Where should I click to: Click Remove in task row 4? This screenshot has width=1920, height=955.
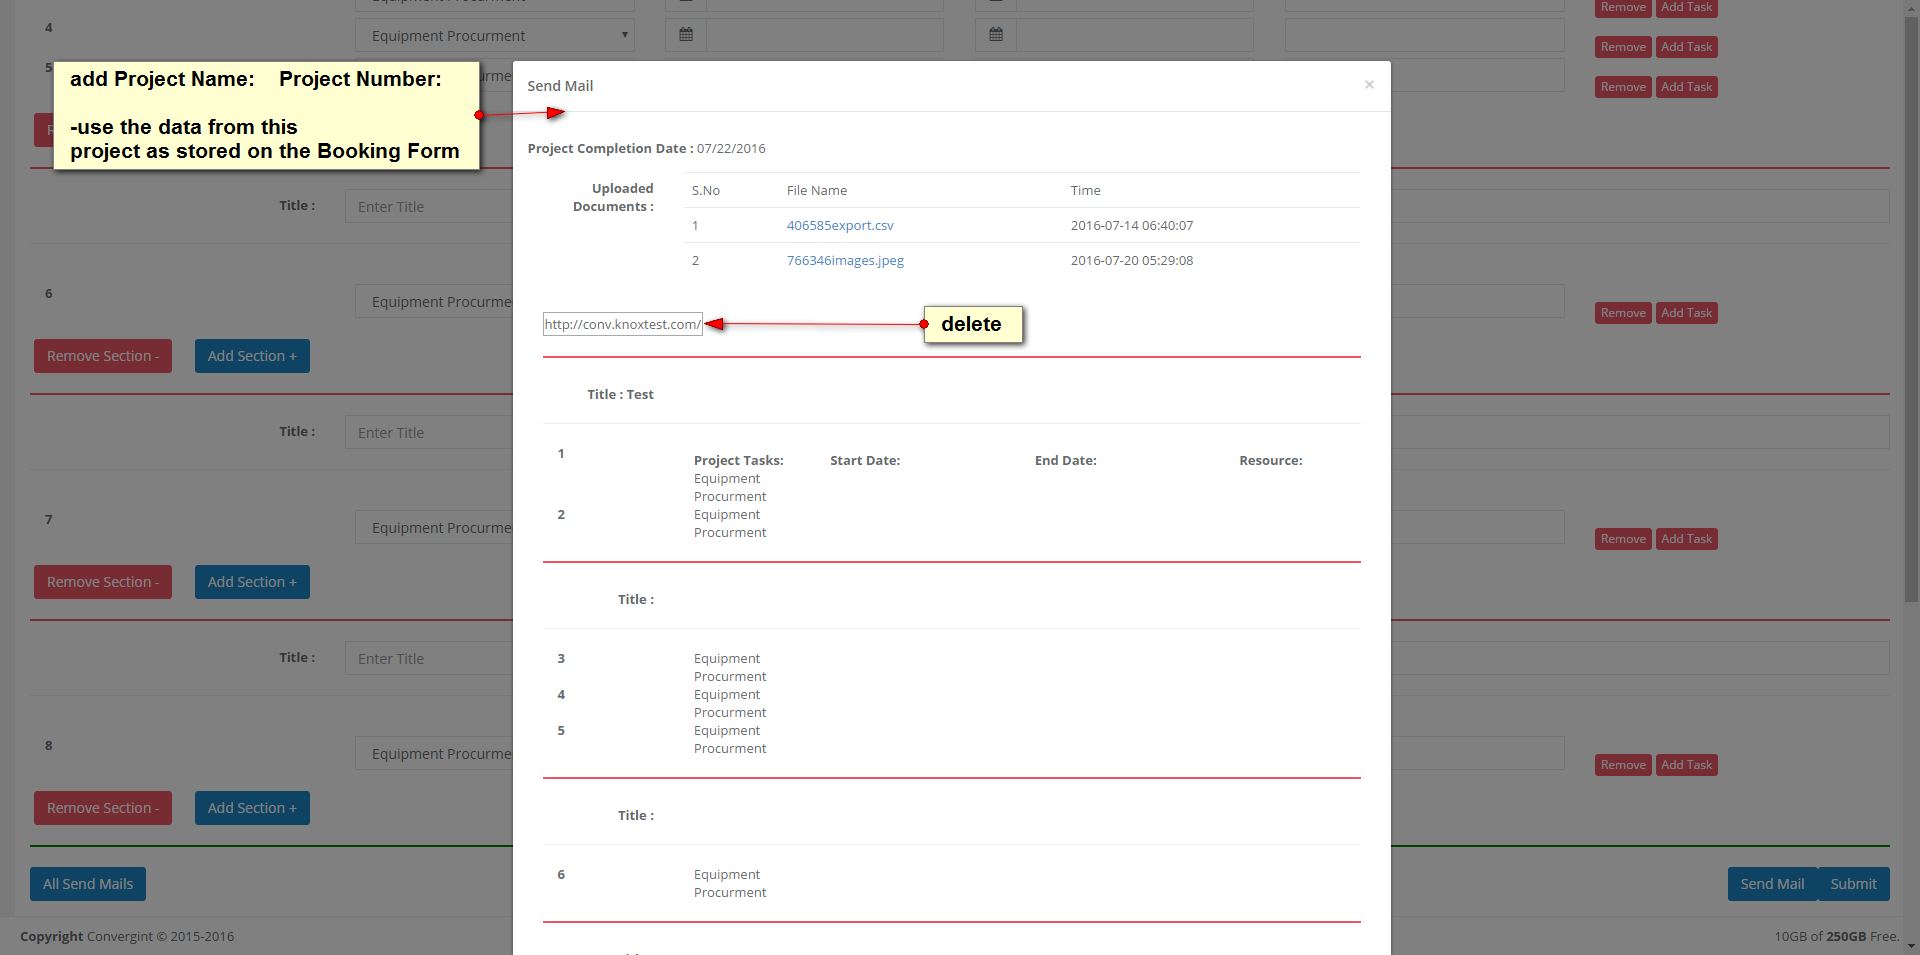pyautogui.click(x=1623, y=47)
